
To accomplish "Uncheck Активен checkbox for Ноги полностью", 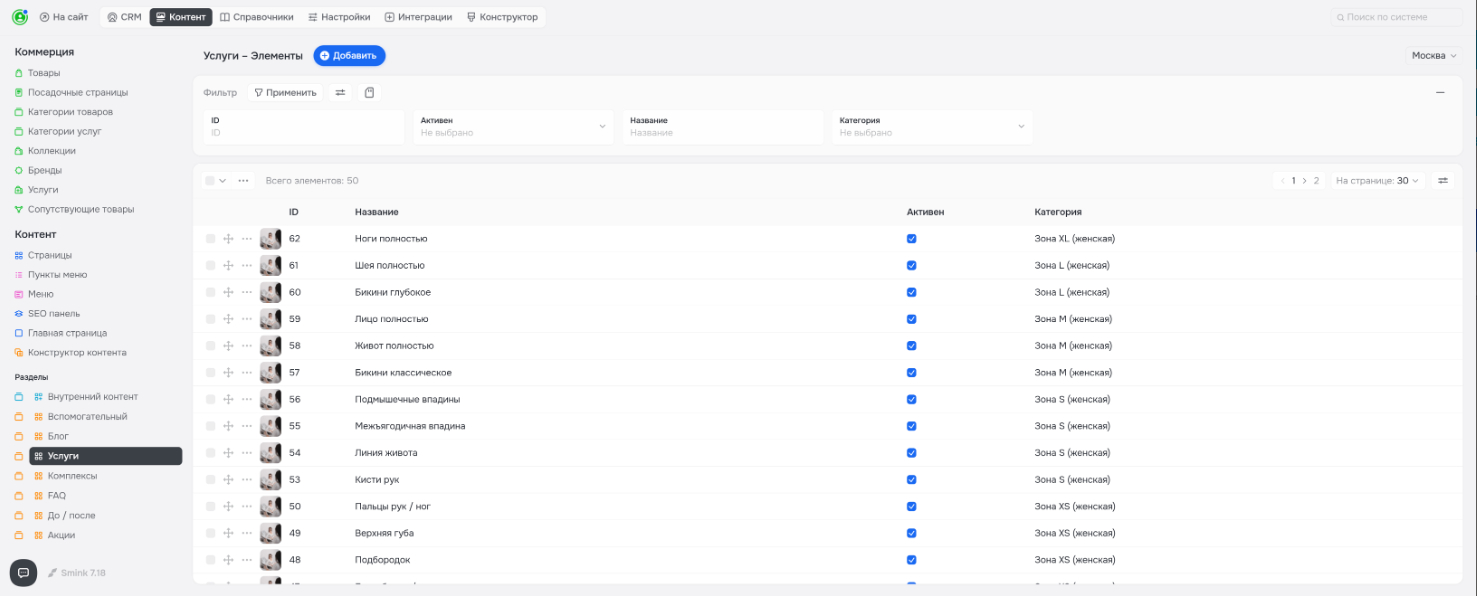I will pos(911,239).
